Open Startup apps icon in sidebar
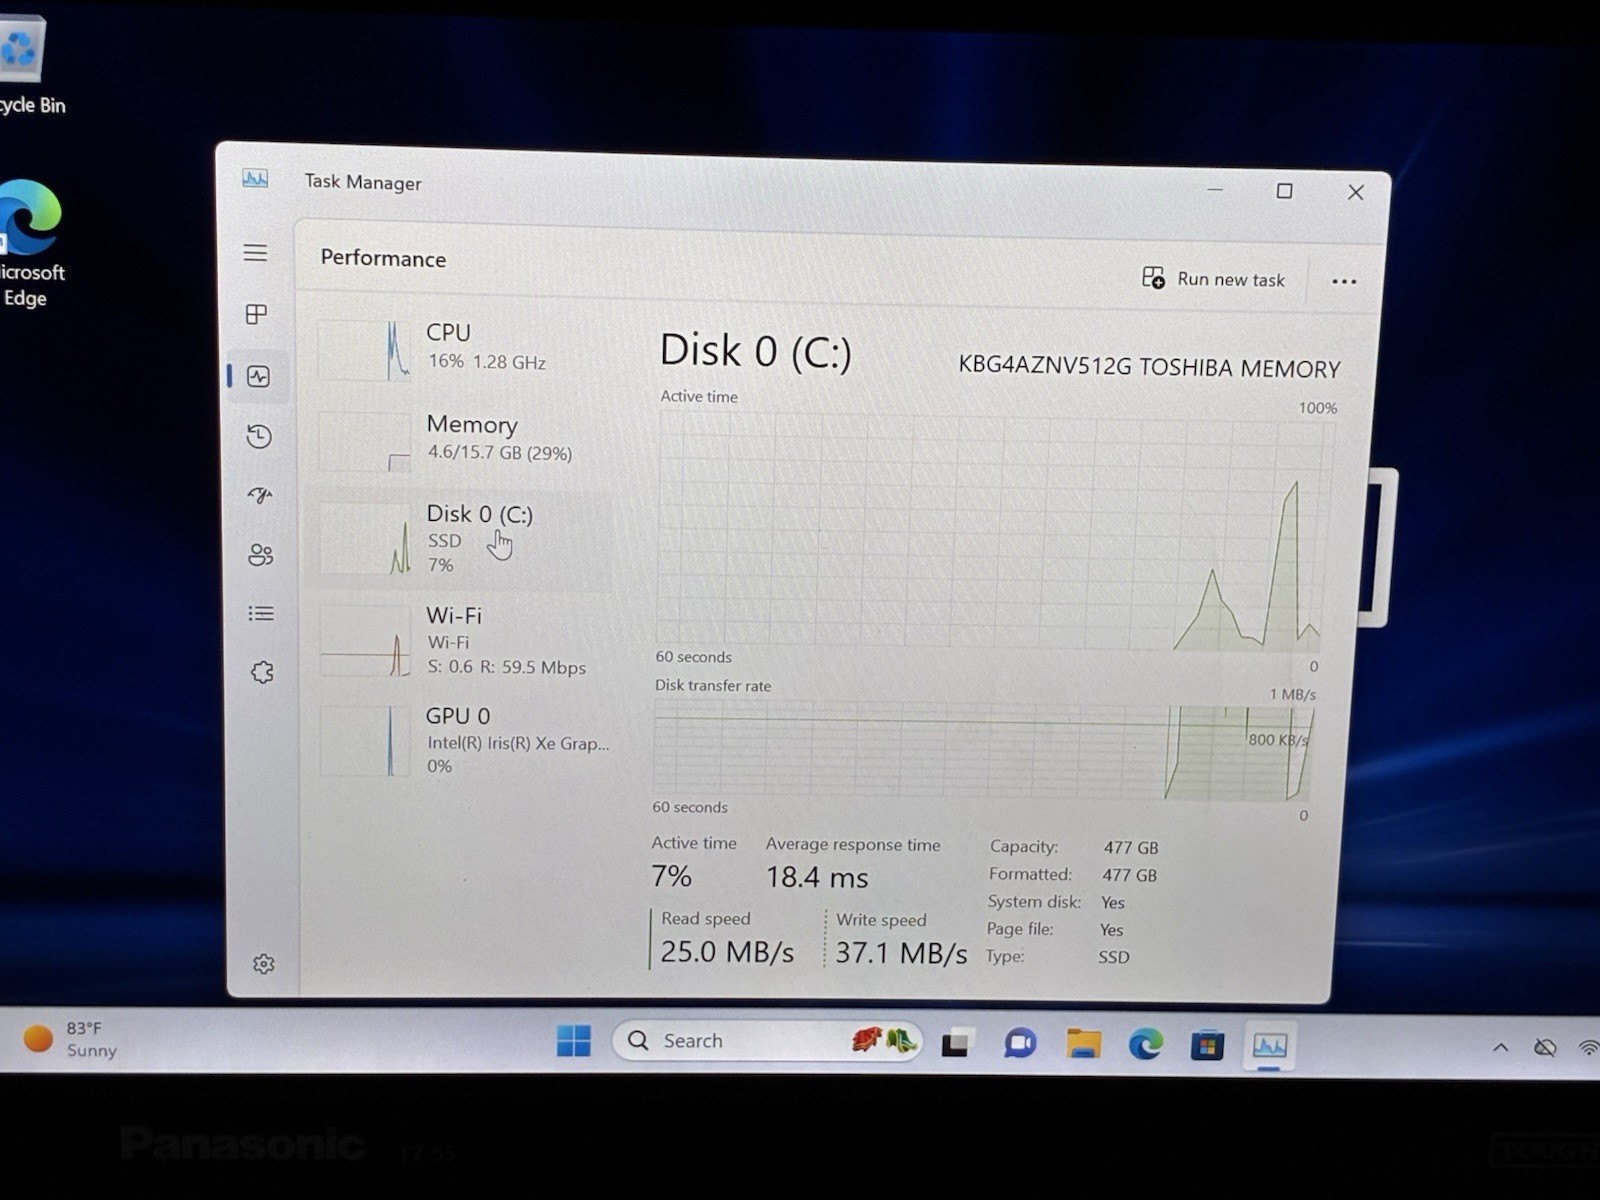 tap(260, 495)
